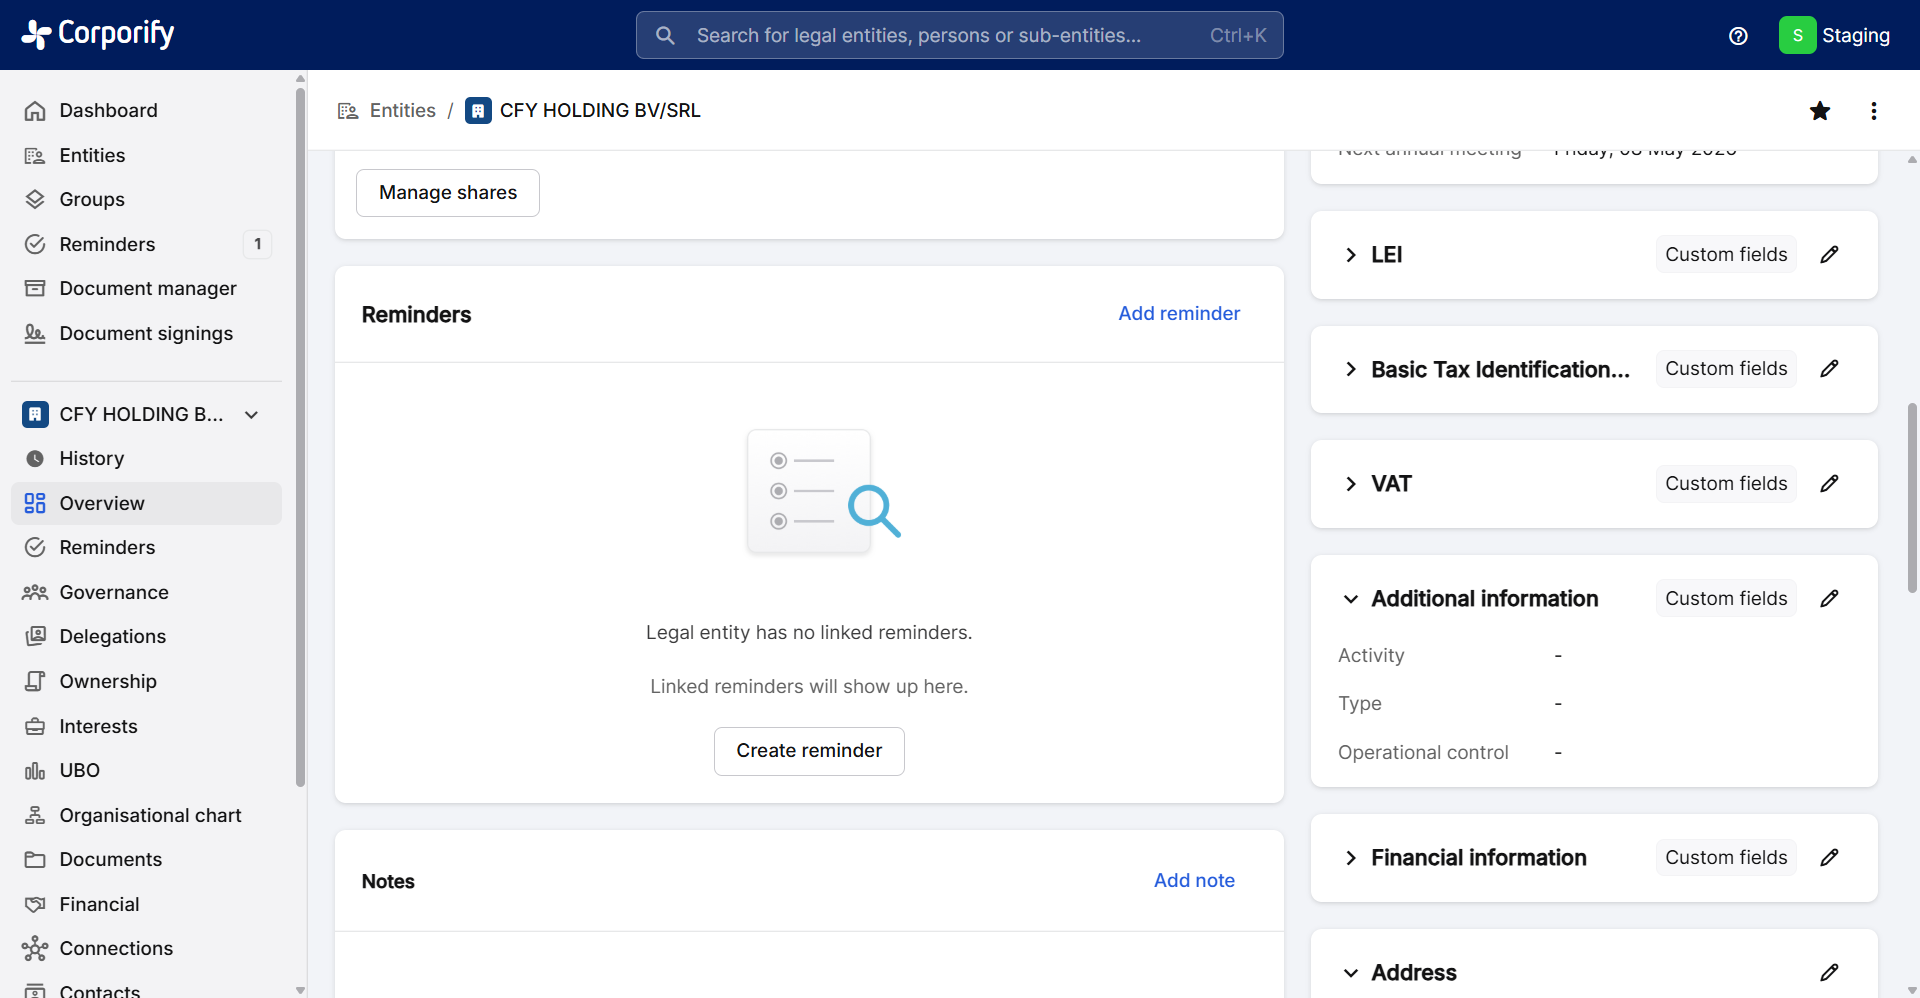This screenshot has width=1920, height=998.
Task: Open Document signings from sidebar
Action: 146,333
